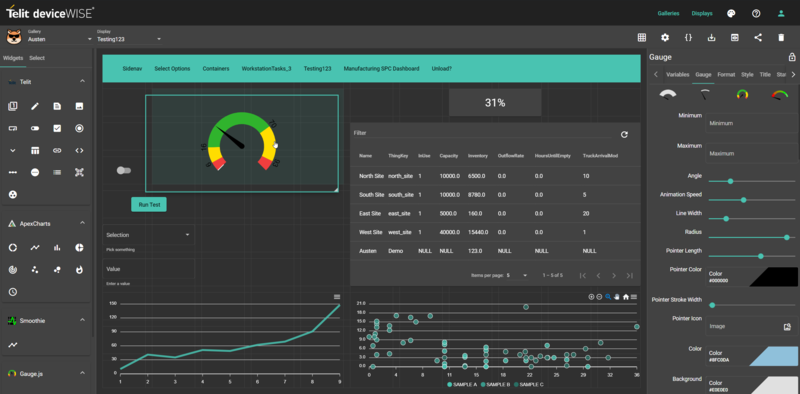Open the Title property tab

tap(765, 75)
